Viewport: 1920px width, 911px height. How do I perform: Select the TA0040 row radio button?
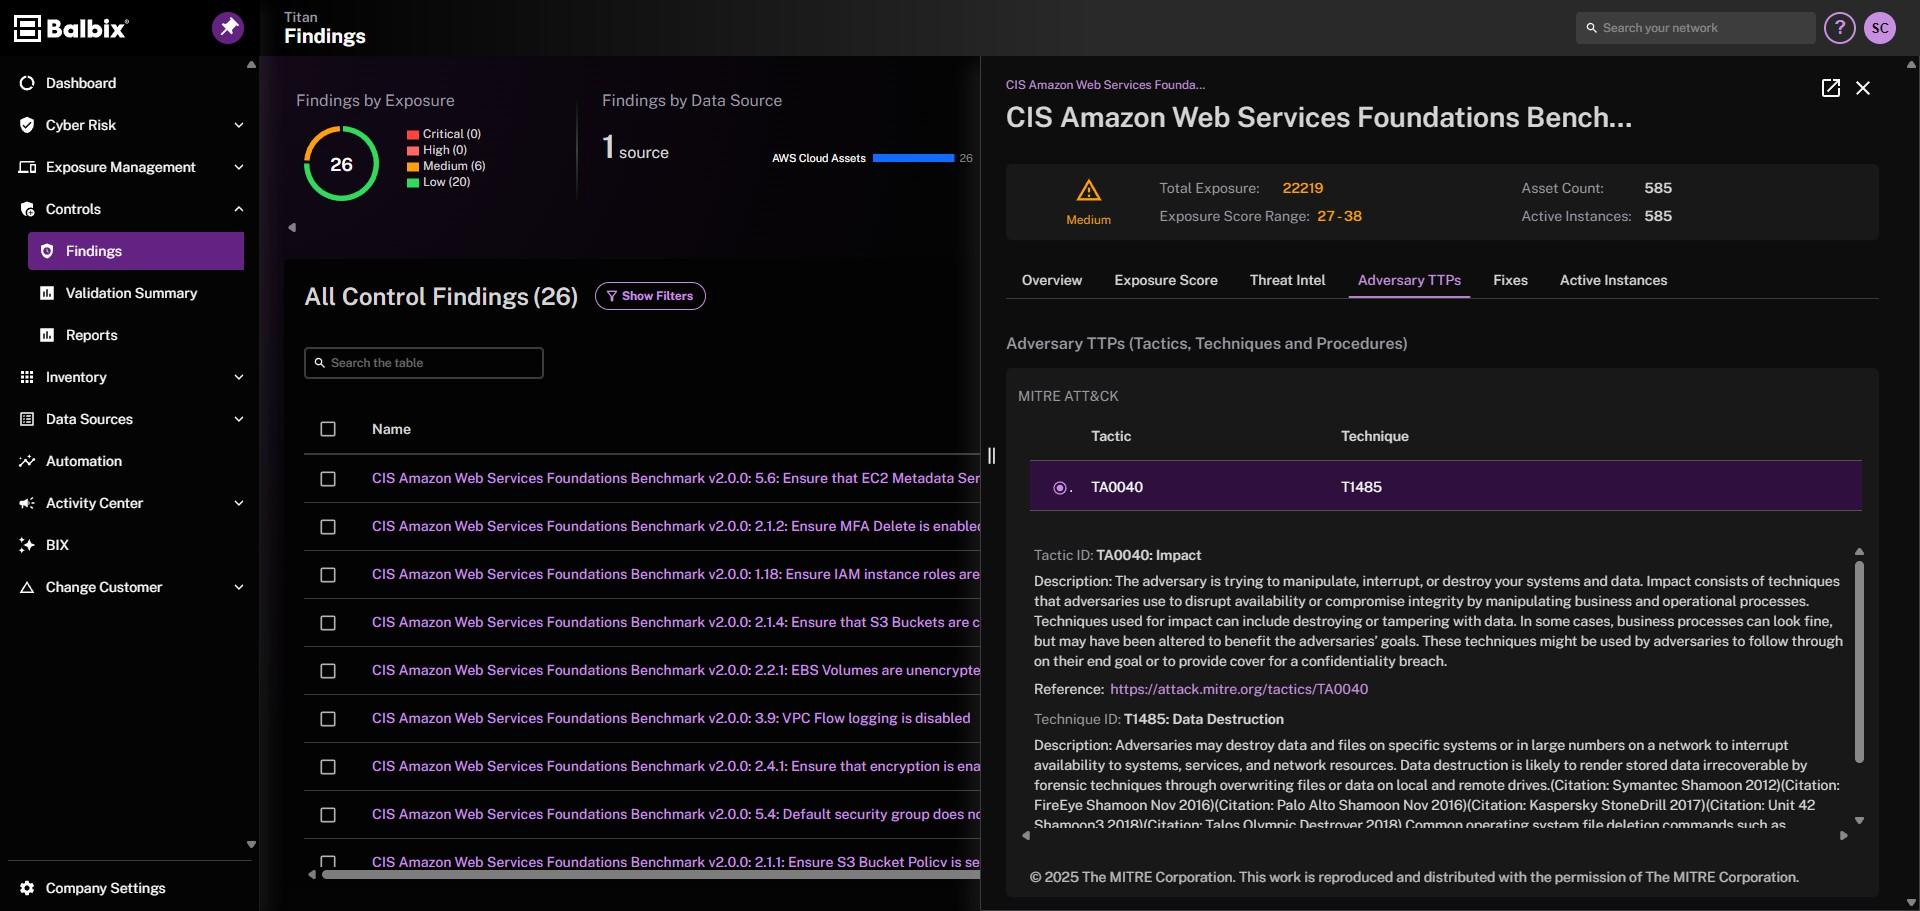[1060, 488]
